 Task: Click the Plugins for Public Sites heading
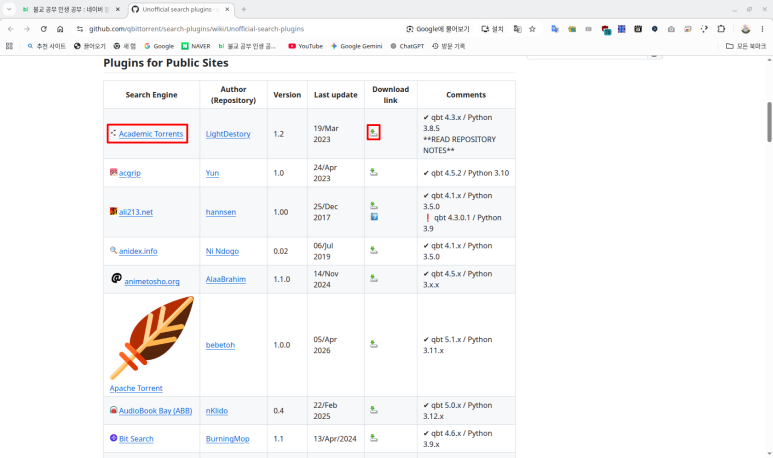[166, 63]
